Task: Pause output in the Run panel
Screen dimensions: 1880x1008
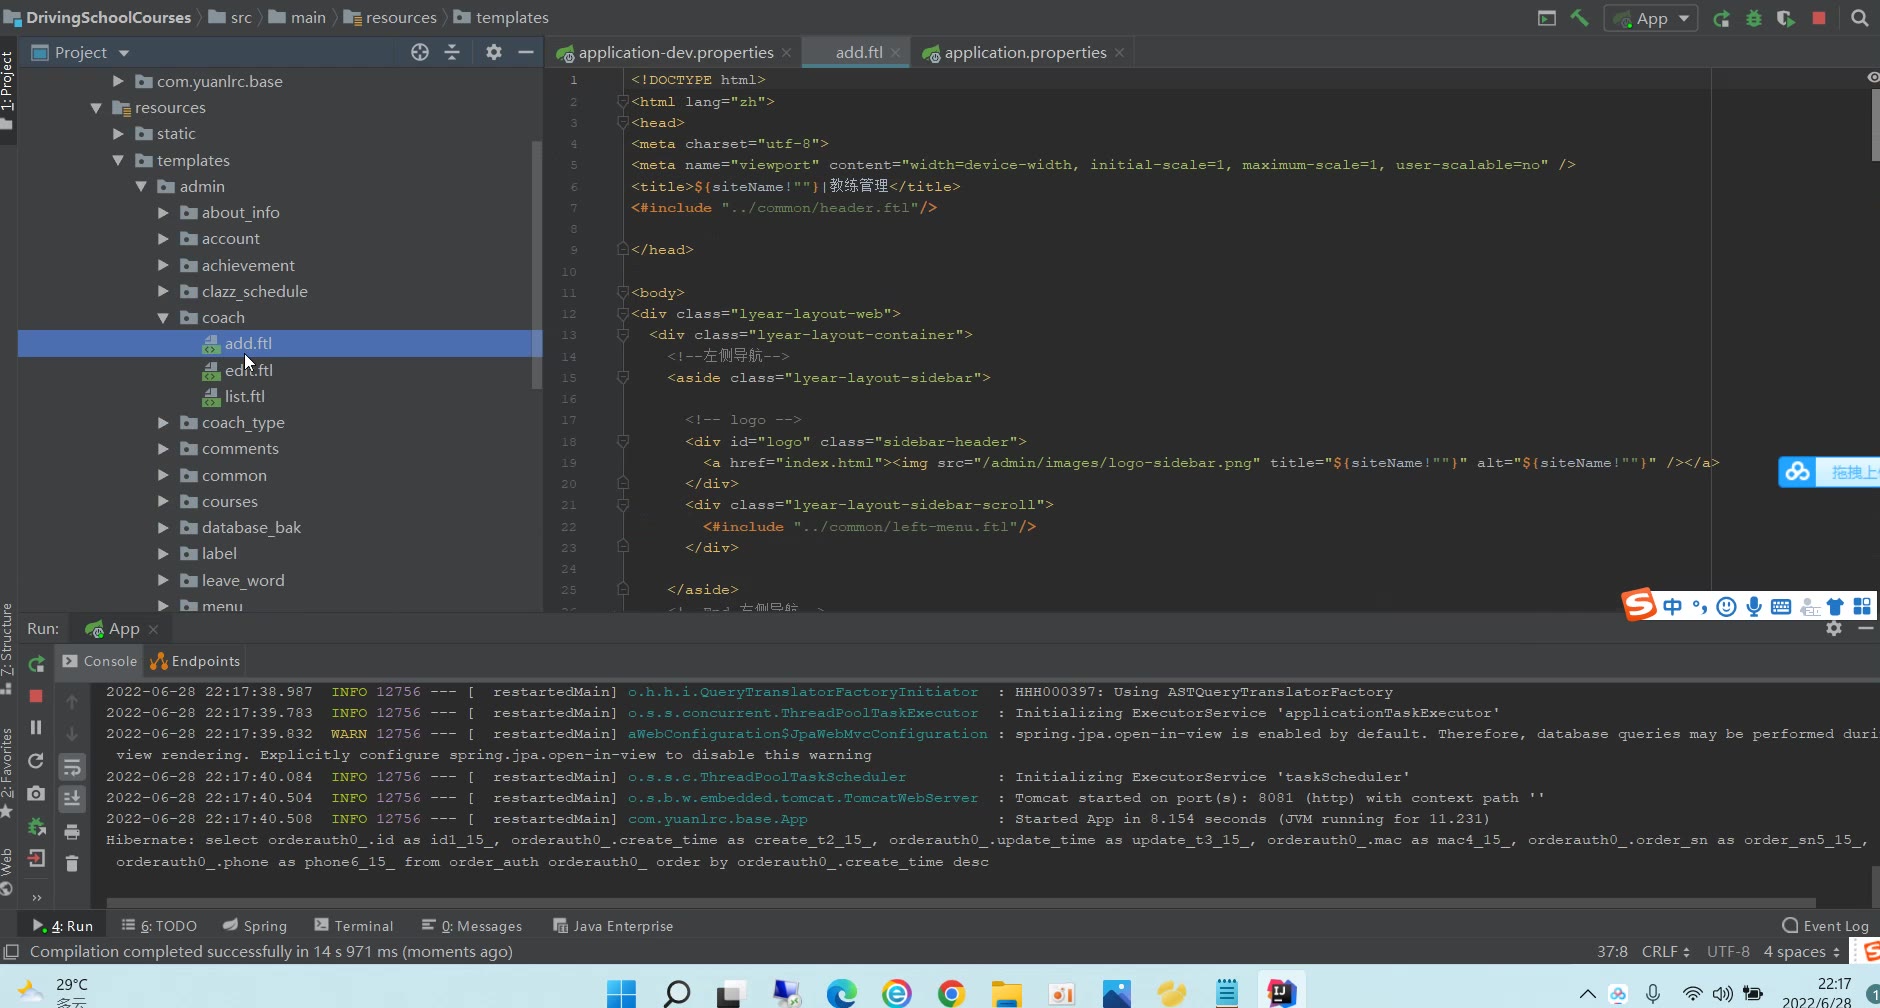Action: (x=36, y=727)
